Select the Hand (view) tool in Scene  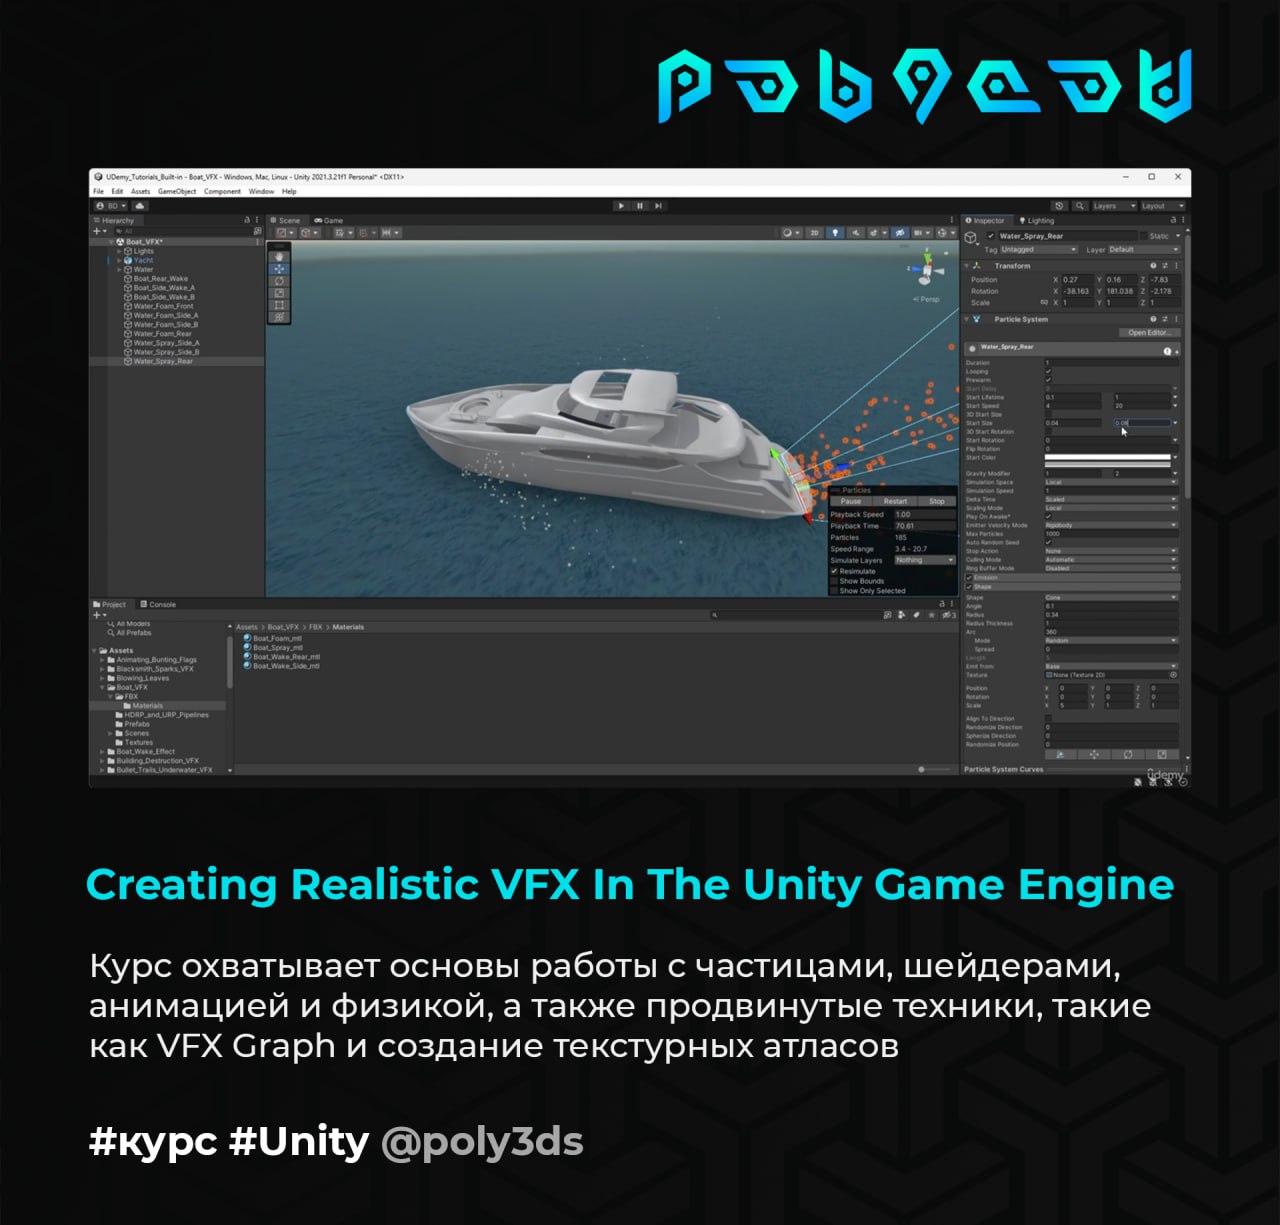click(x=279, y=256)
